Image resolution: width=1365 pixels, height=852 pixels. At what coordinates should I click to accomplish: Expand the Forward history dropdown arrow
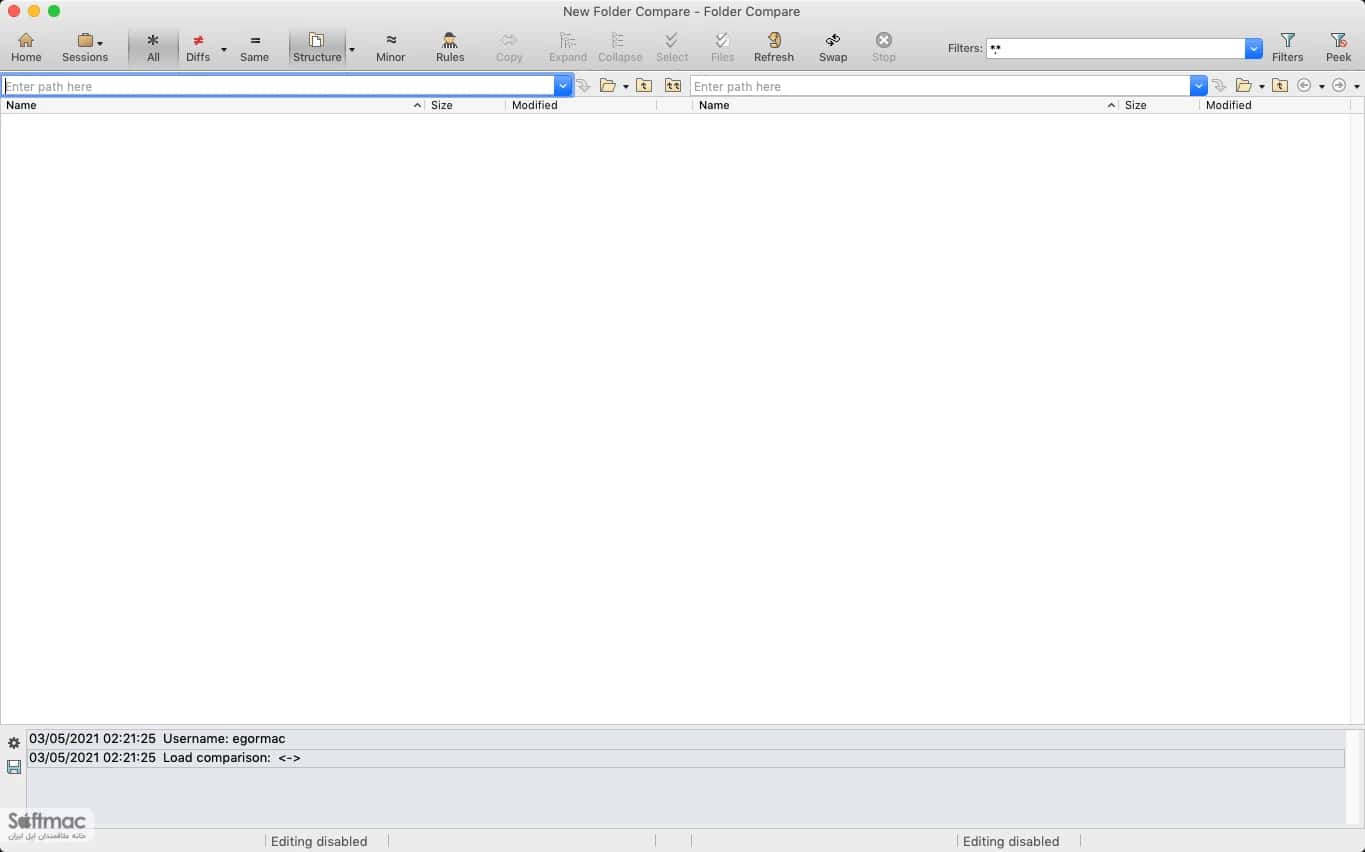pyautogui.click(x=1357, y=87)
